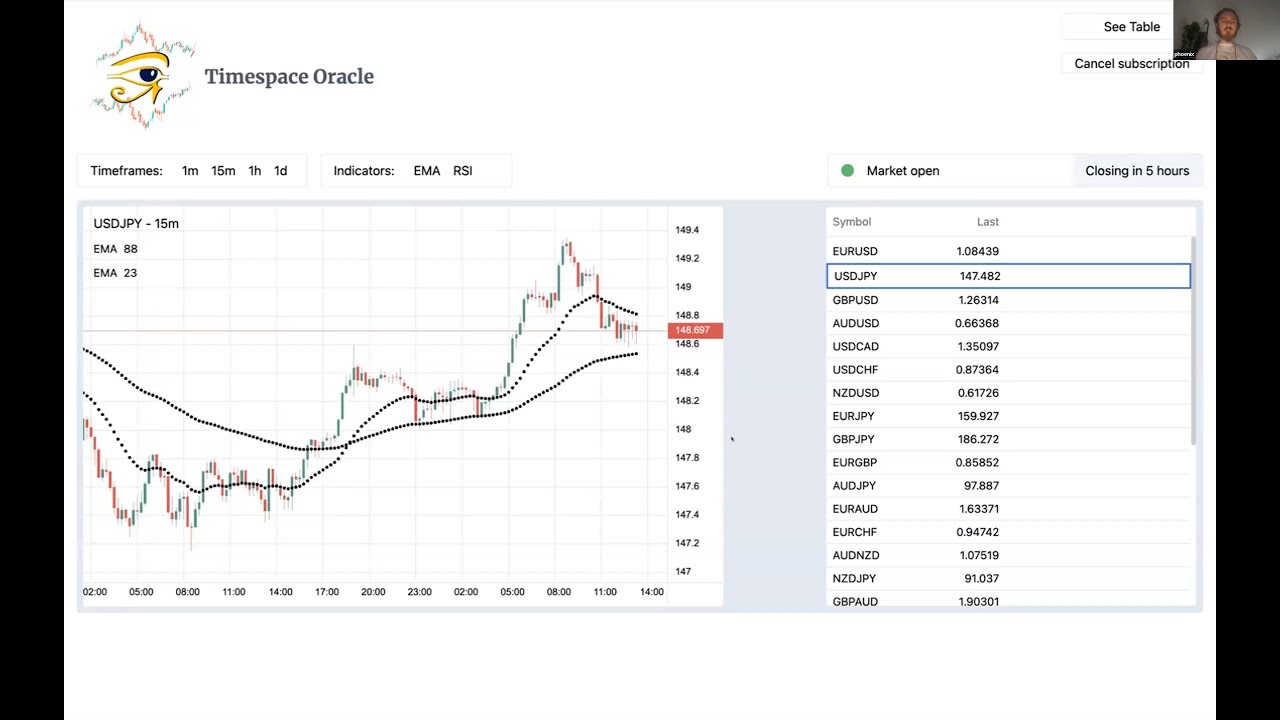Click the webcam video thumbnail
This screenshot has width=1280, height=720.
tap(1226, 30)
